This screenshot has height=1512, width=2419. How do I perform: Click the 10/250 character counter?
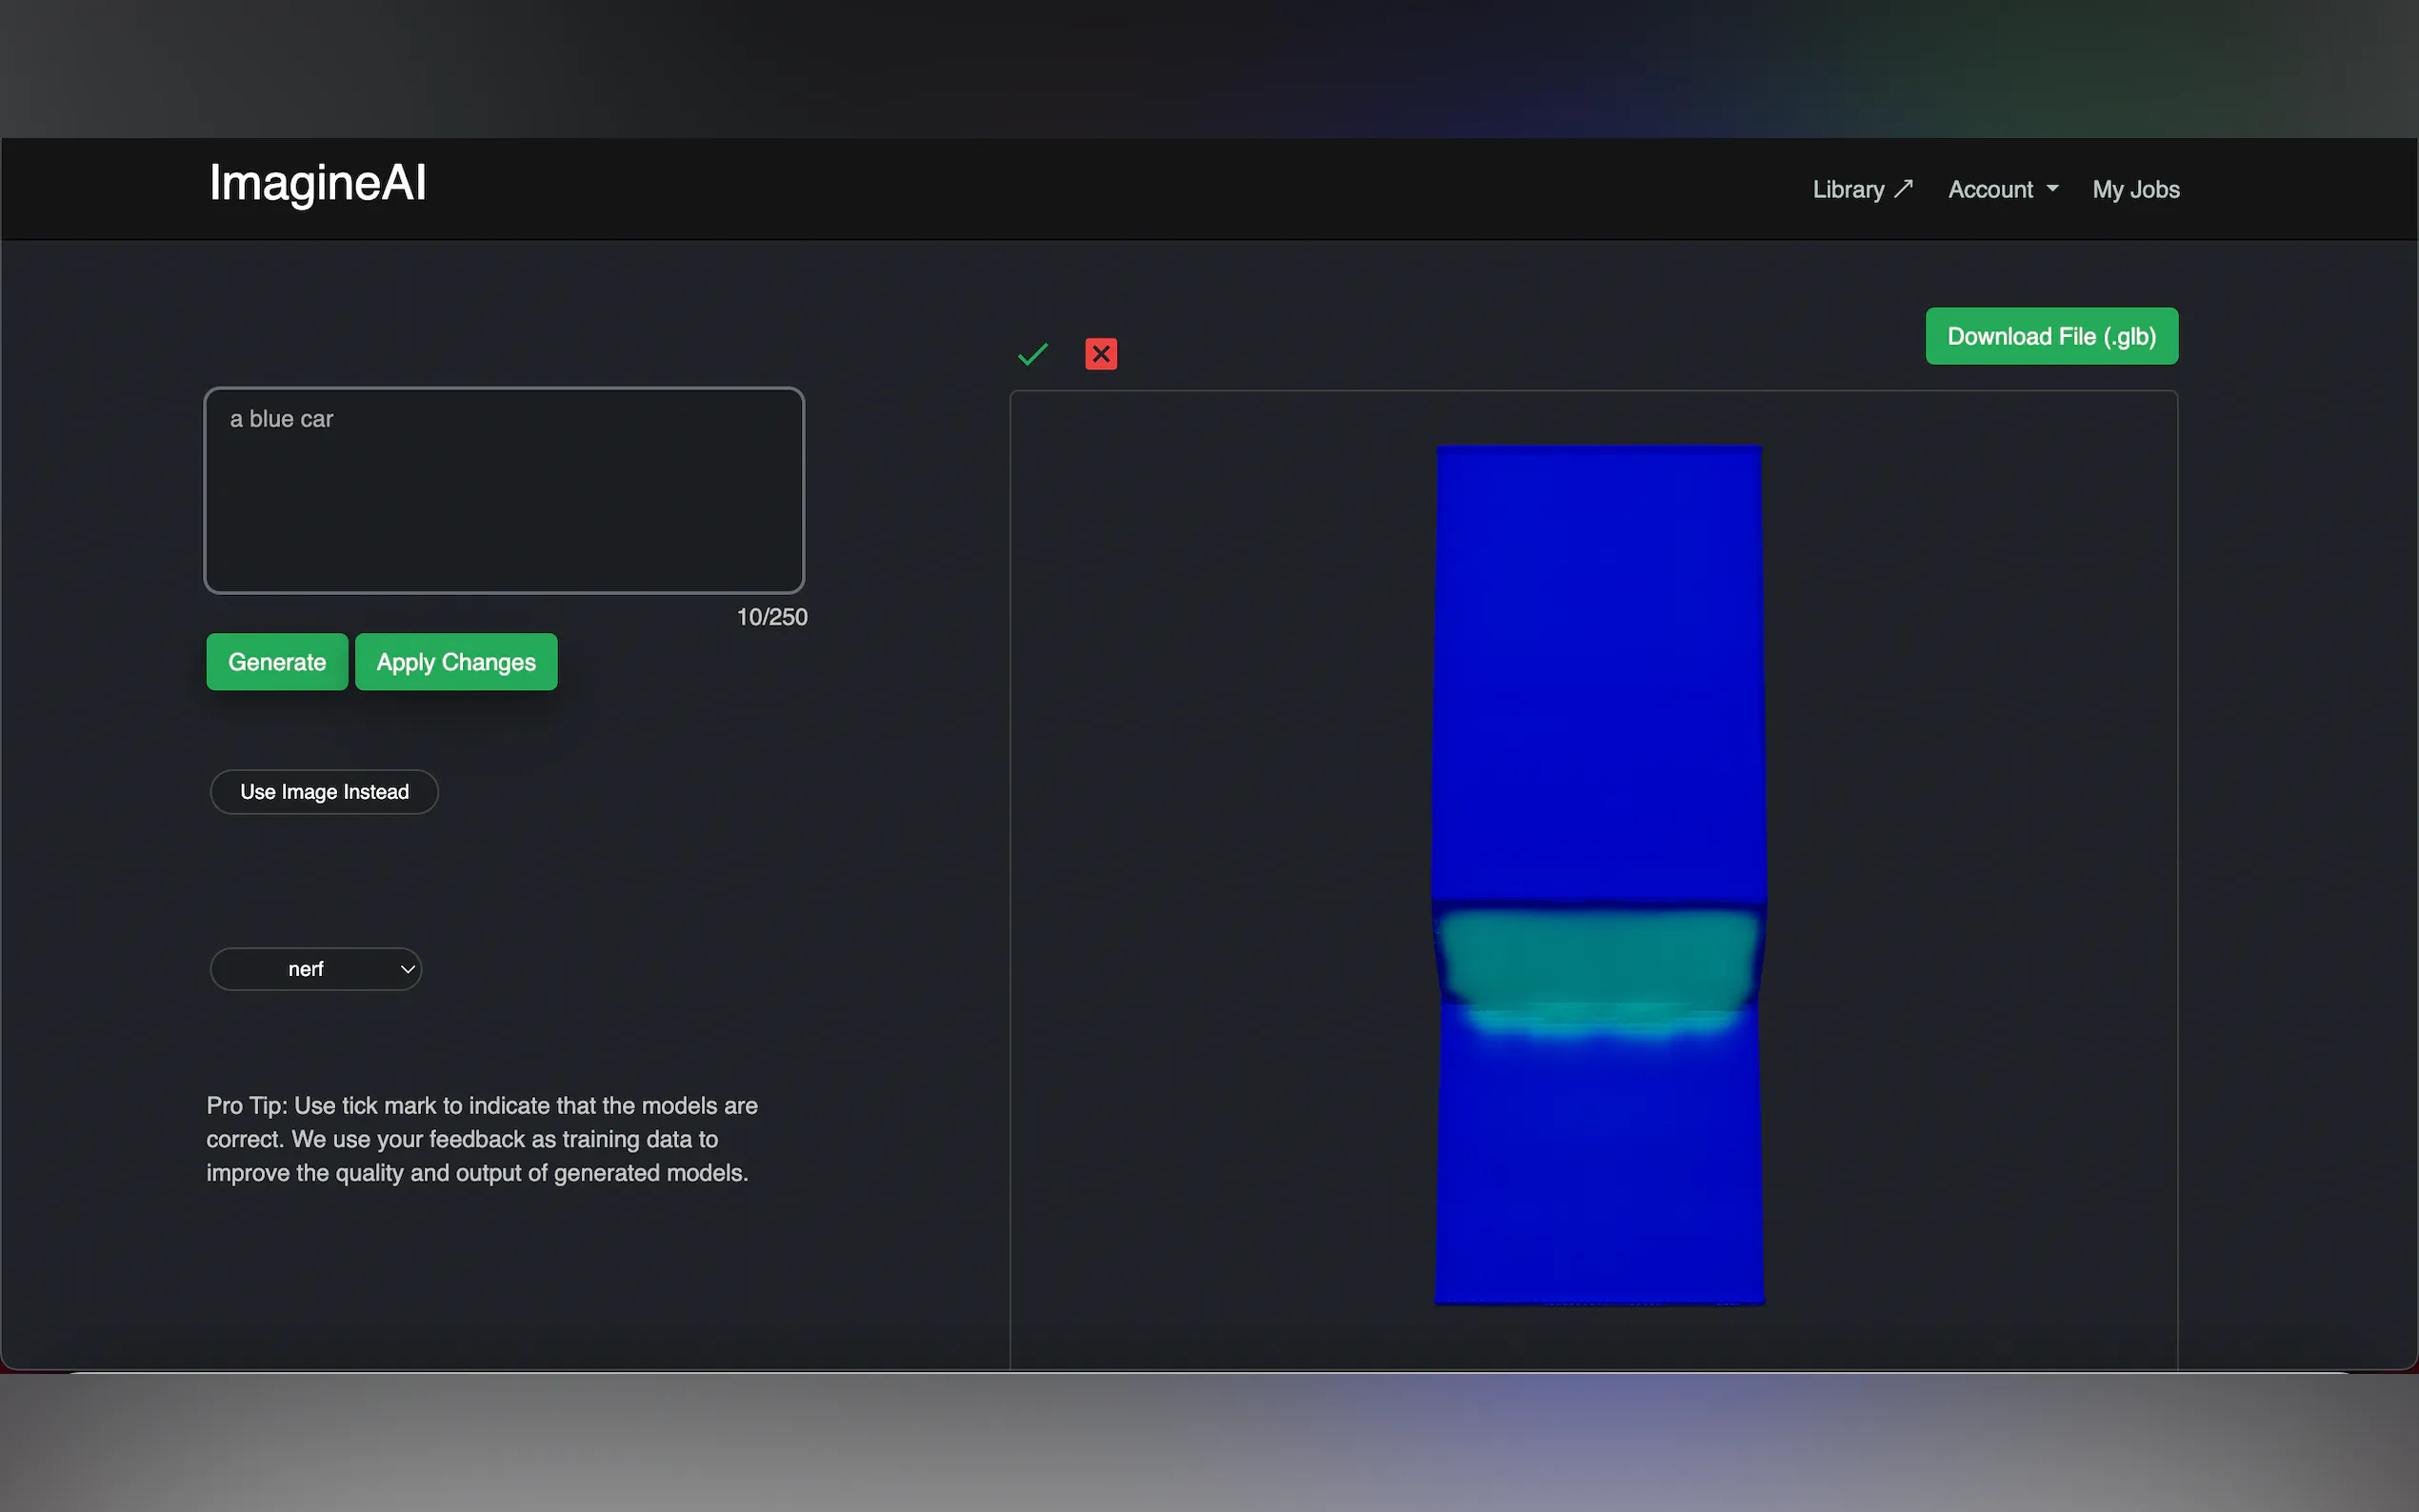tap(771, 617)
